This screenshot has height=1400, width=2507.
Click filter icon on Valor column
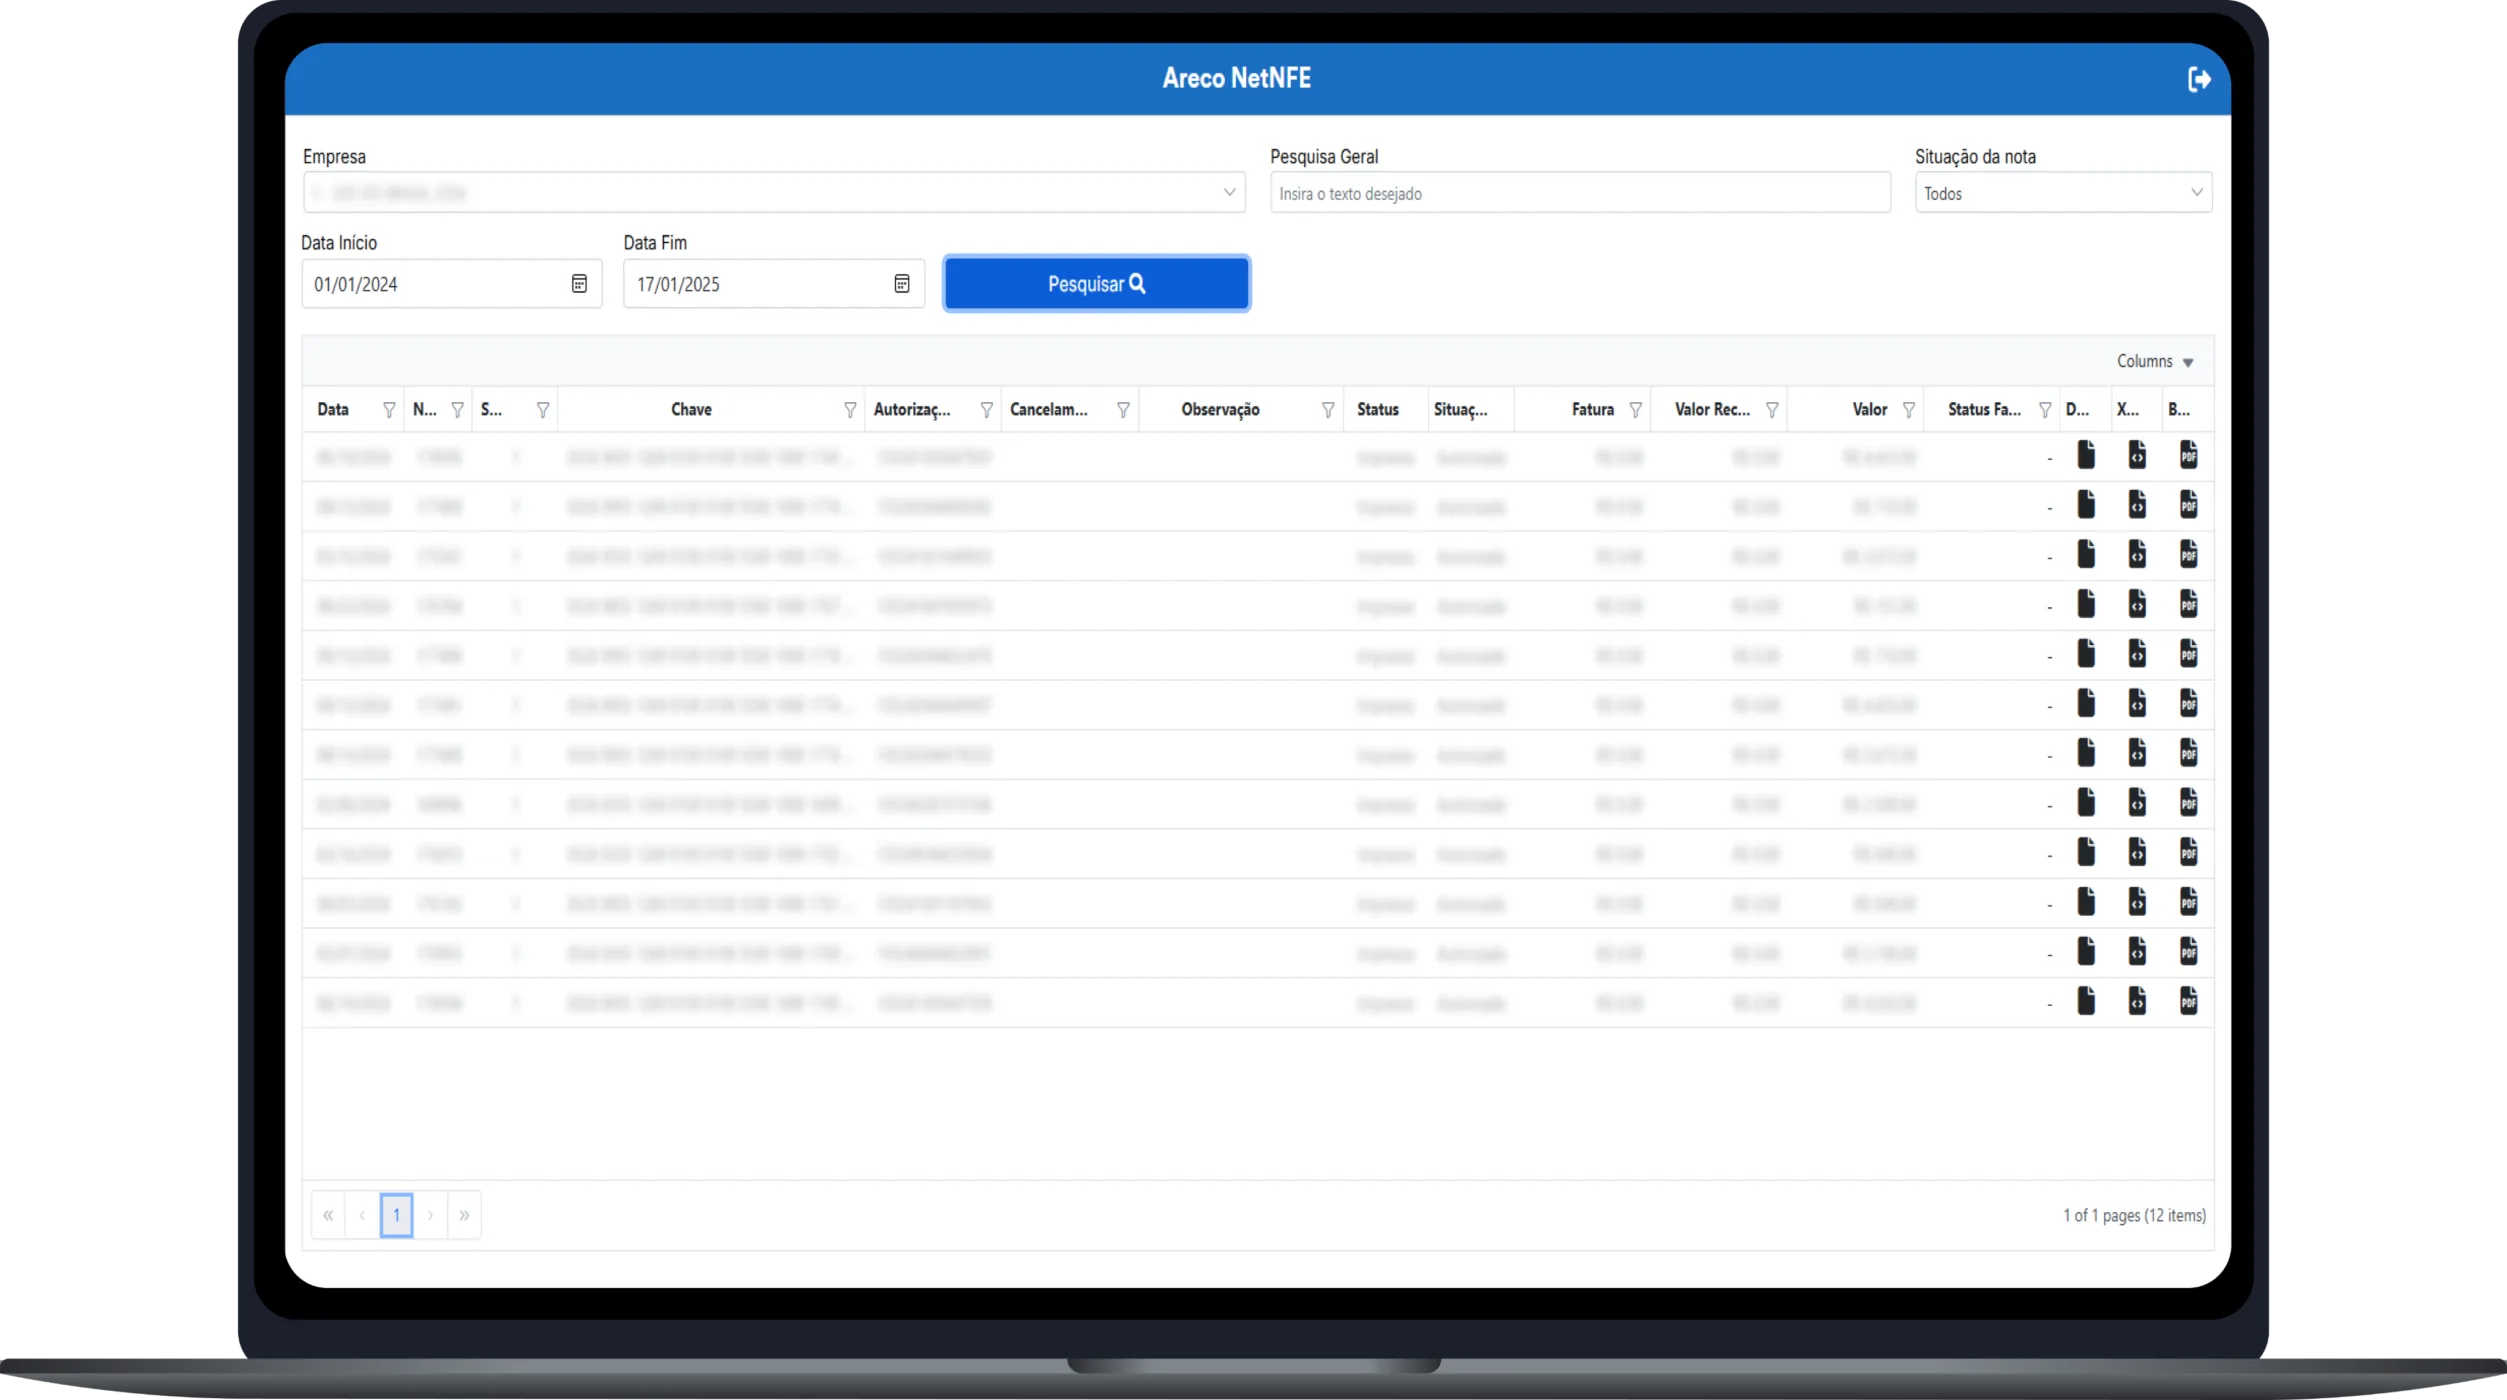click(1908, 410)
